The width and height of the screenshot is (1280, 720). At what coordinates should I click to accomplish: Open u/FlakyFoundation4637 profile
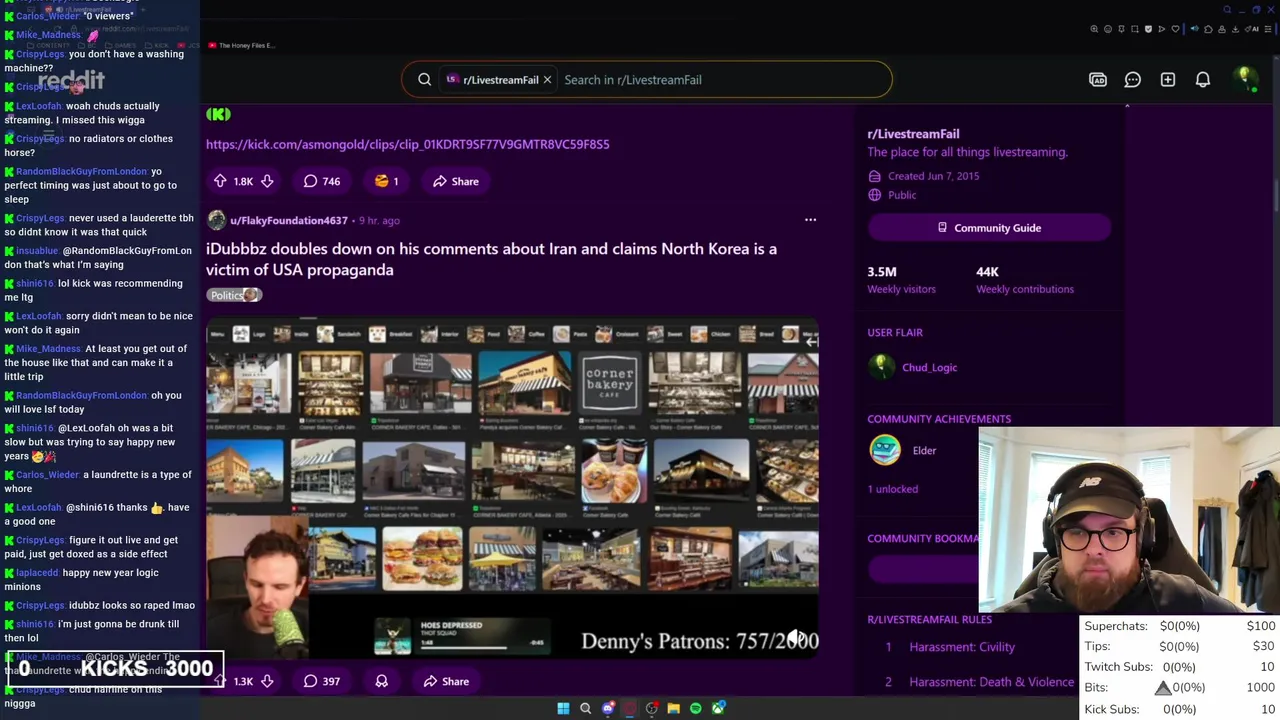coord(288,220)
